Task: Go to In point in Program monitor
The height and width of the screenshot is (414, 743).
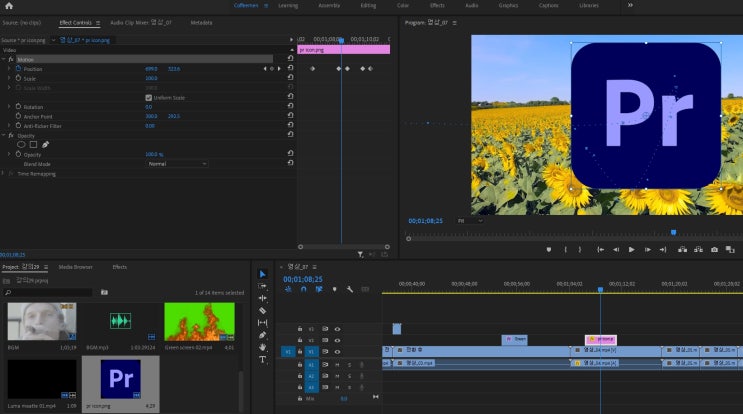Action: pos(600,250)
